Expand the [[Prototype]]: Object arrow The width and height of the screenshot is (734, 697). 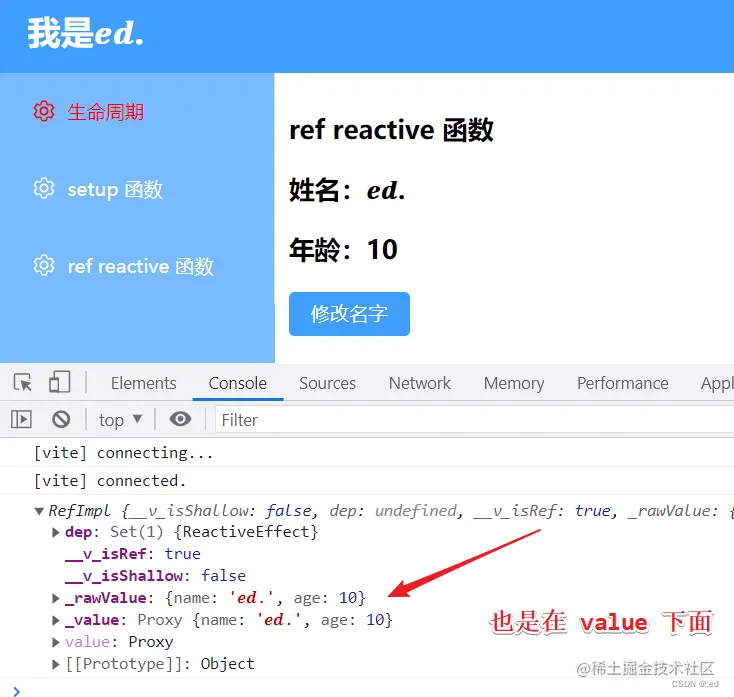click(56, 664)
